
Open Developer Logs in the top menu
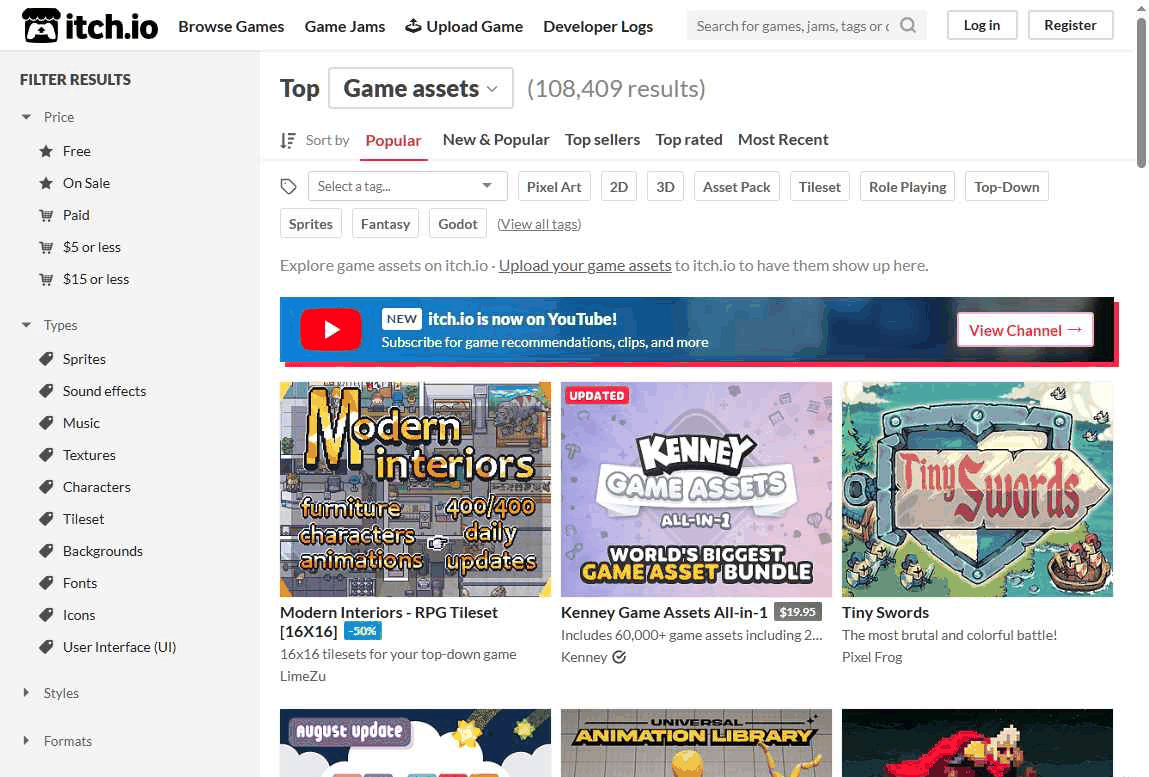(x=598, y=26)
